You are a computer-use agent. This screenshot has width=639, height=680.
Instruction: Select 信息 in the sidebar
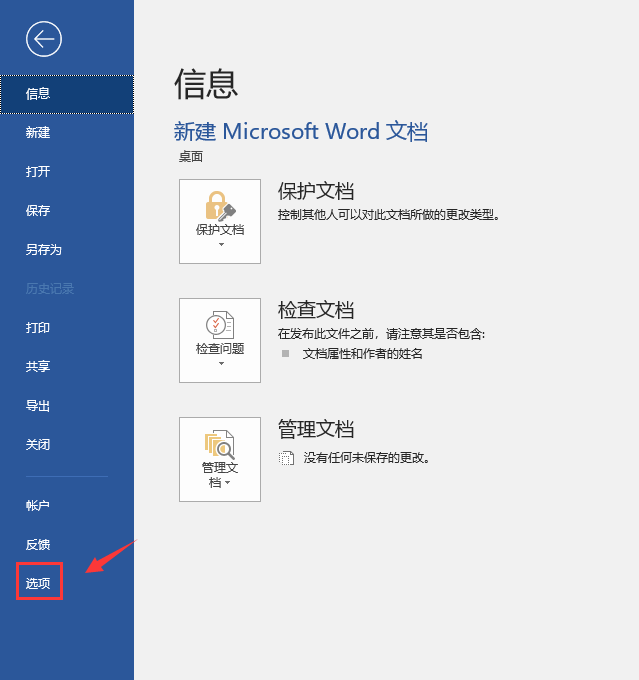tap(67, 94)
